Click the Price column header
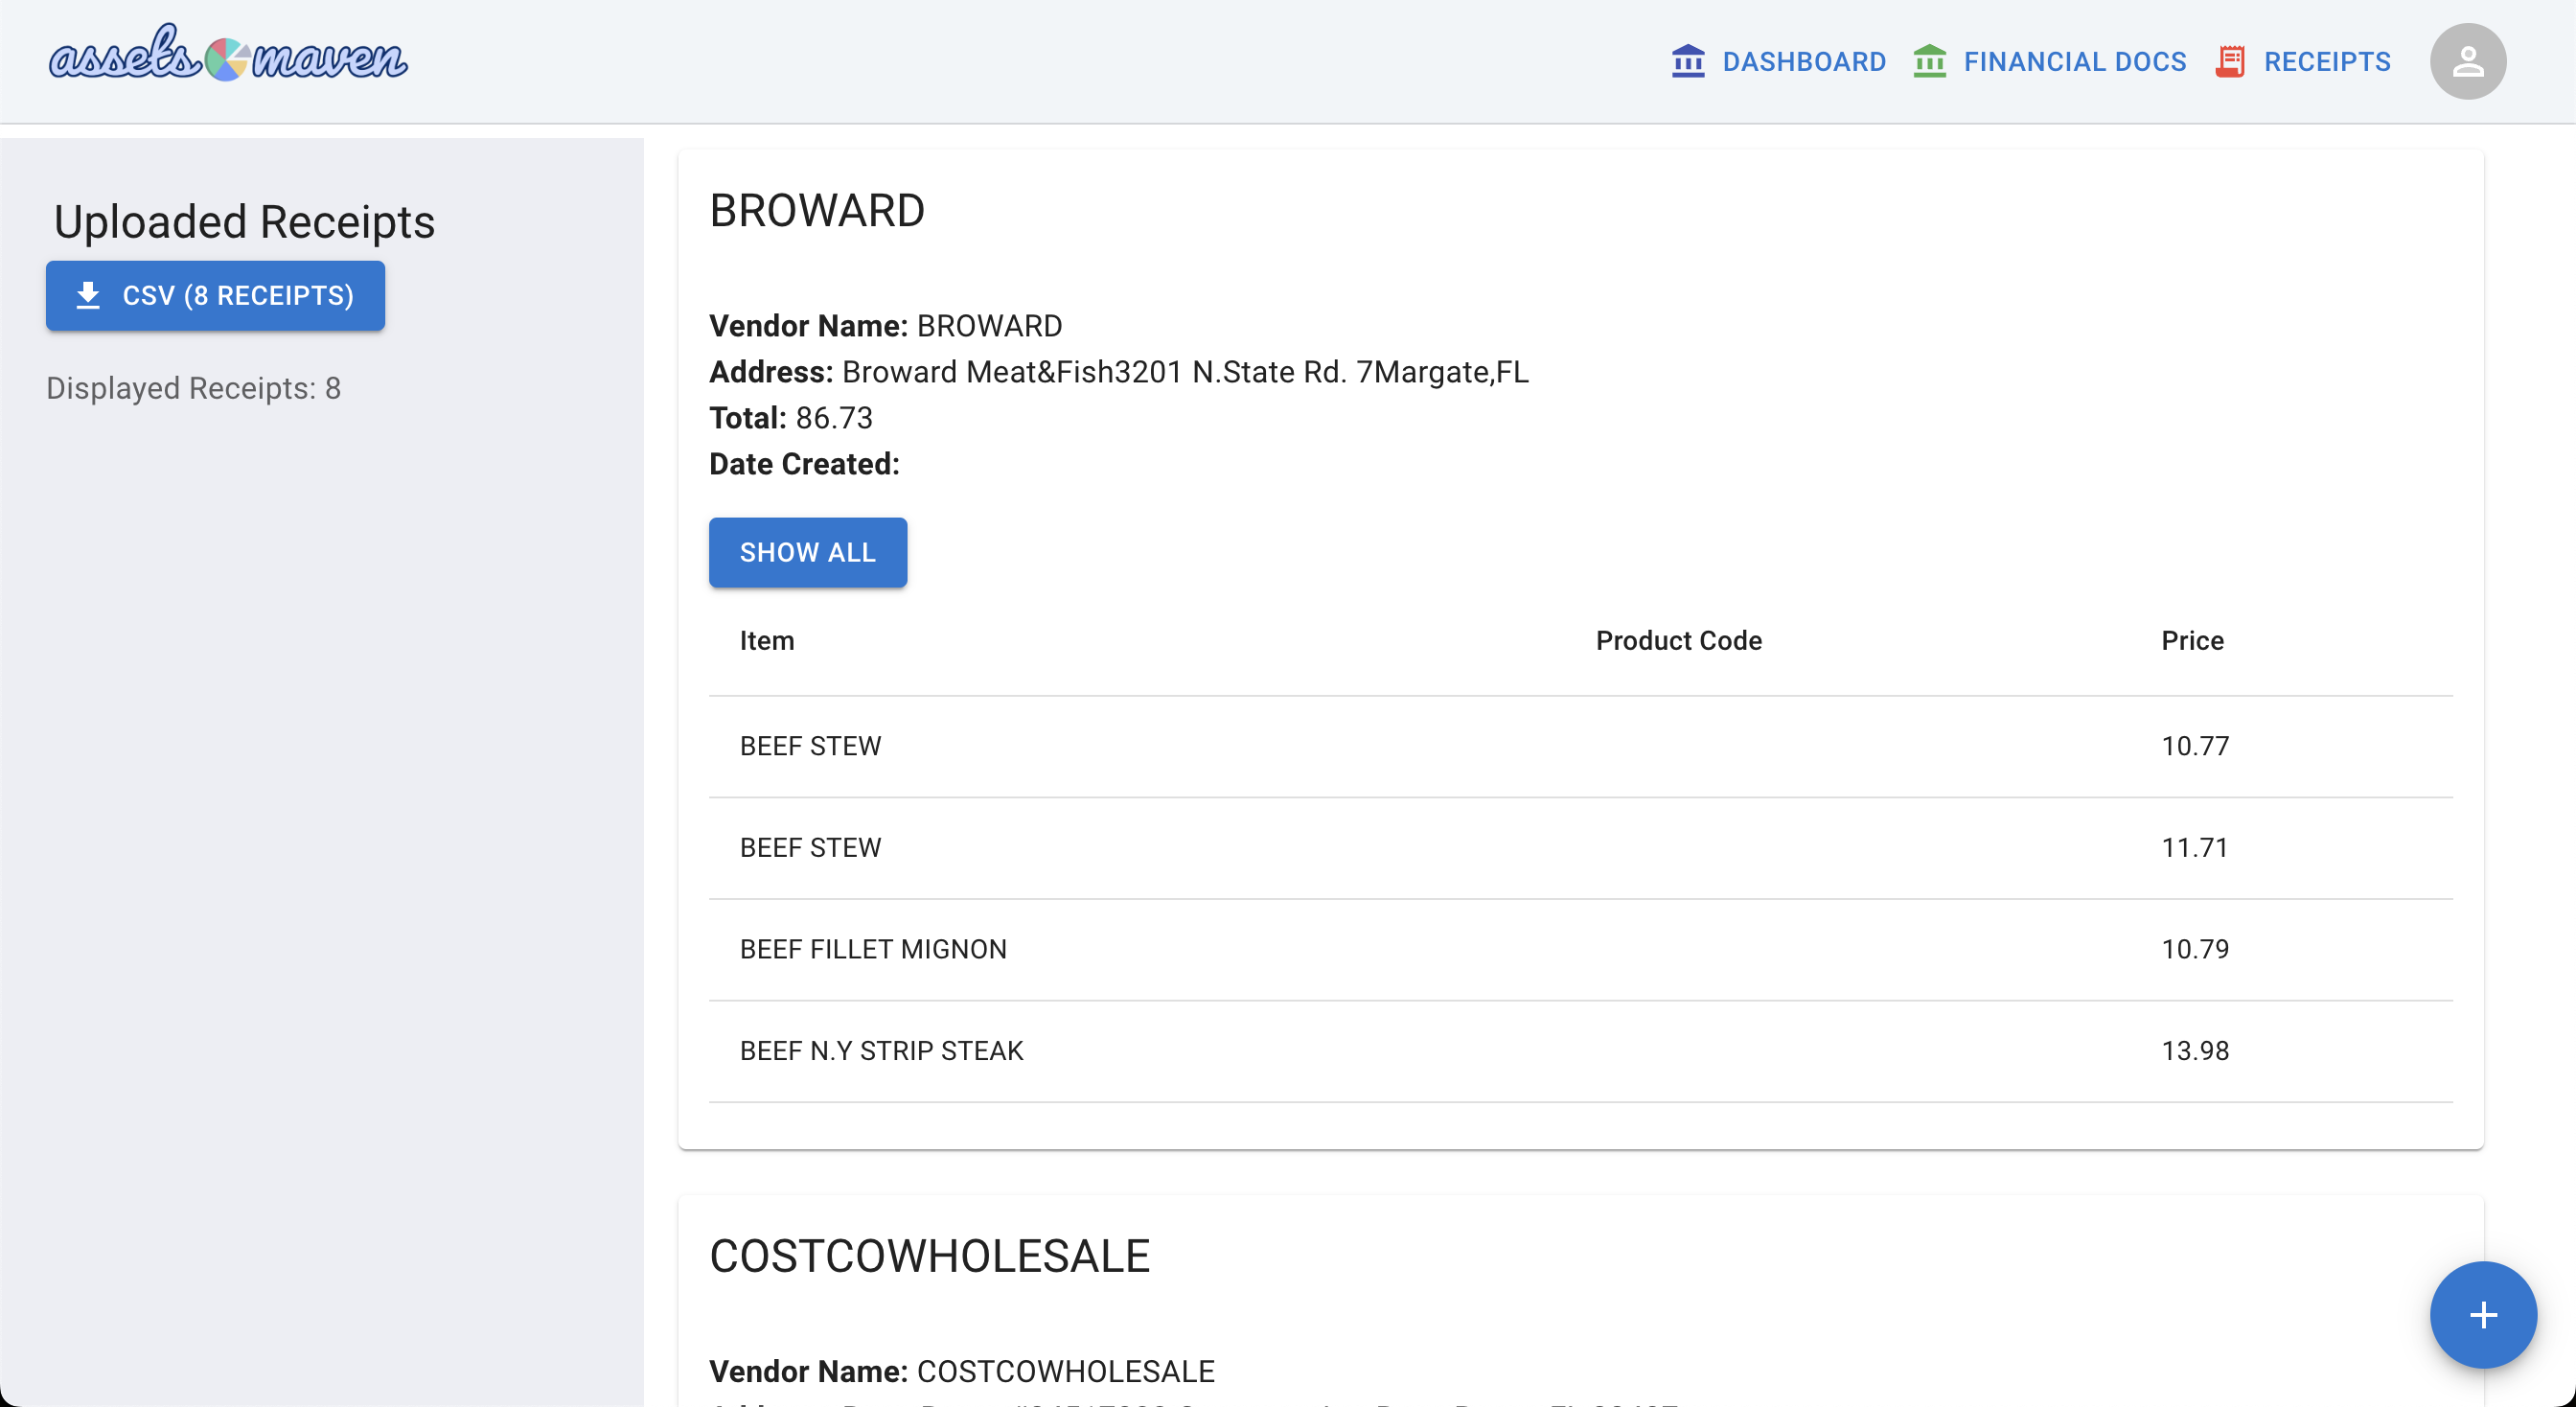 pyautogui.click(x=2192, y=640)
